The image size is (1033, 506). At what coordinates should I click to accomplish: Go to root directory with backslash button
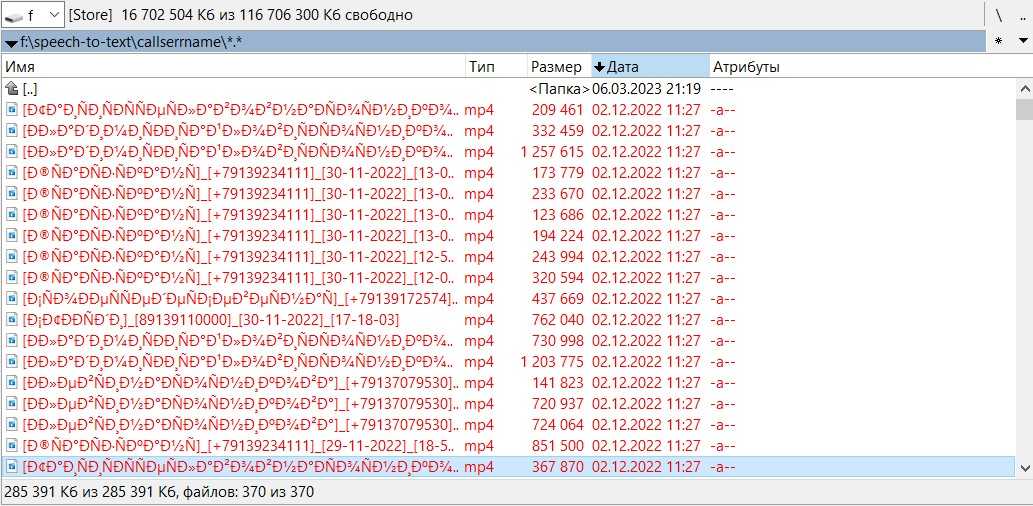998,15
